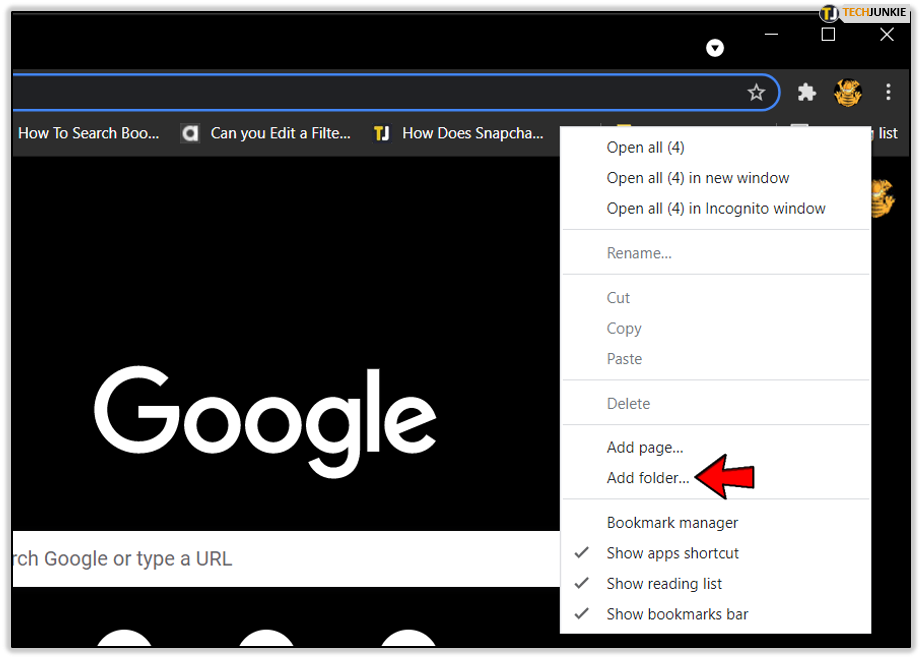Minimize the Chrome window
922x659 pixels.
(771, 35)
